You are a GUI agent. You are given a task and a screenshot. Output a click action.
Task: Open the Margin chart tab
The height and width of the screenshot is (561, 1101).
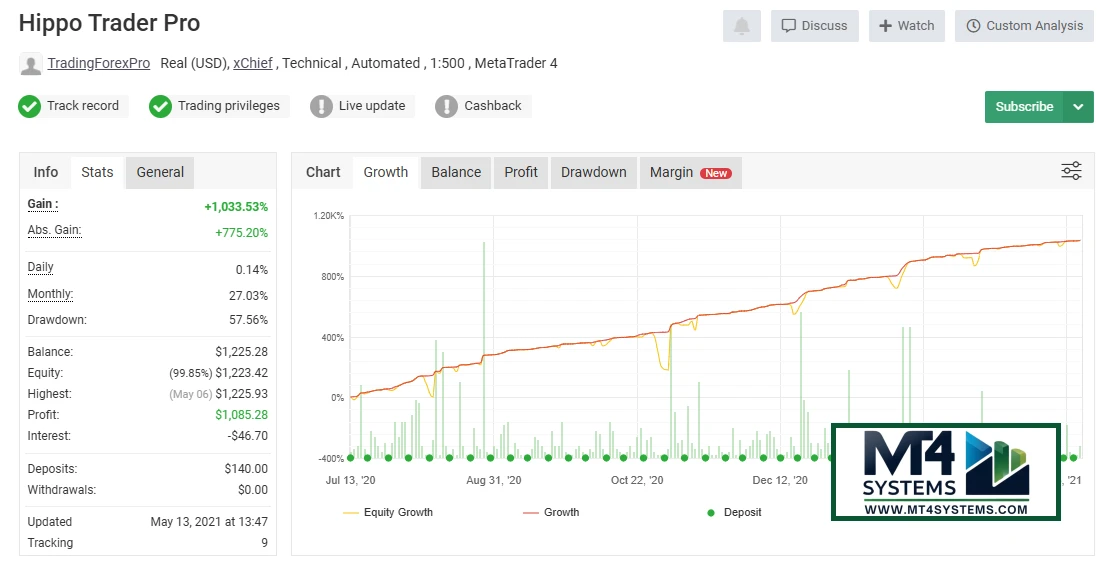689,172
